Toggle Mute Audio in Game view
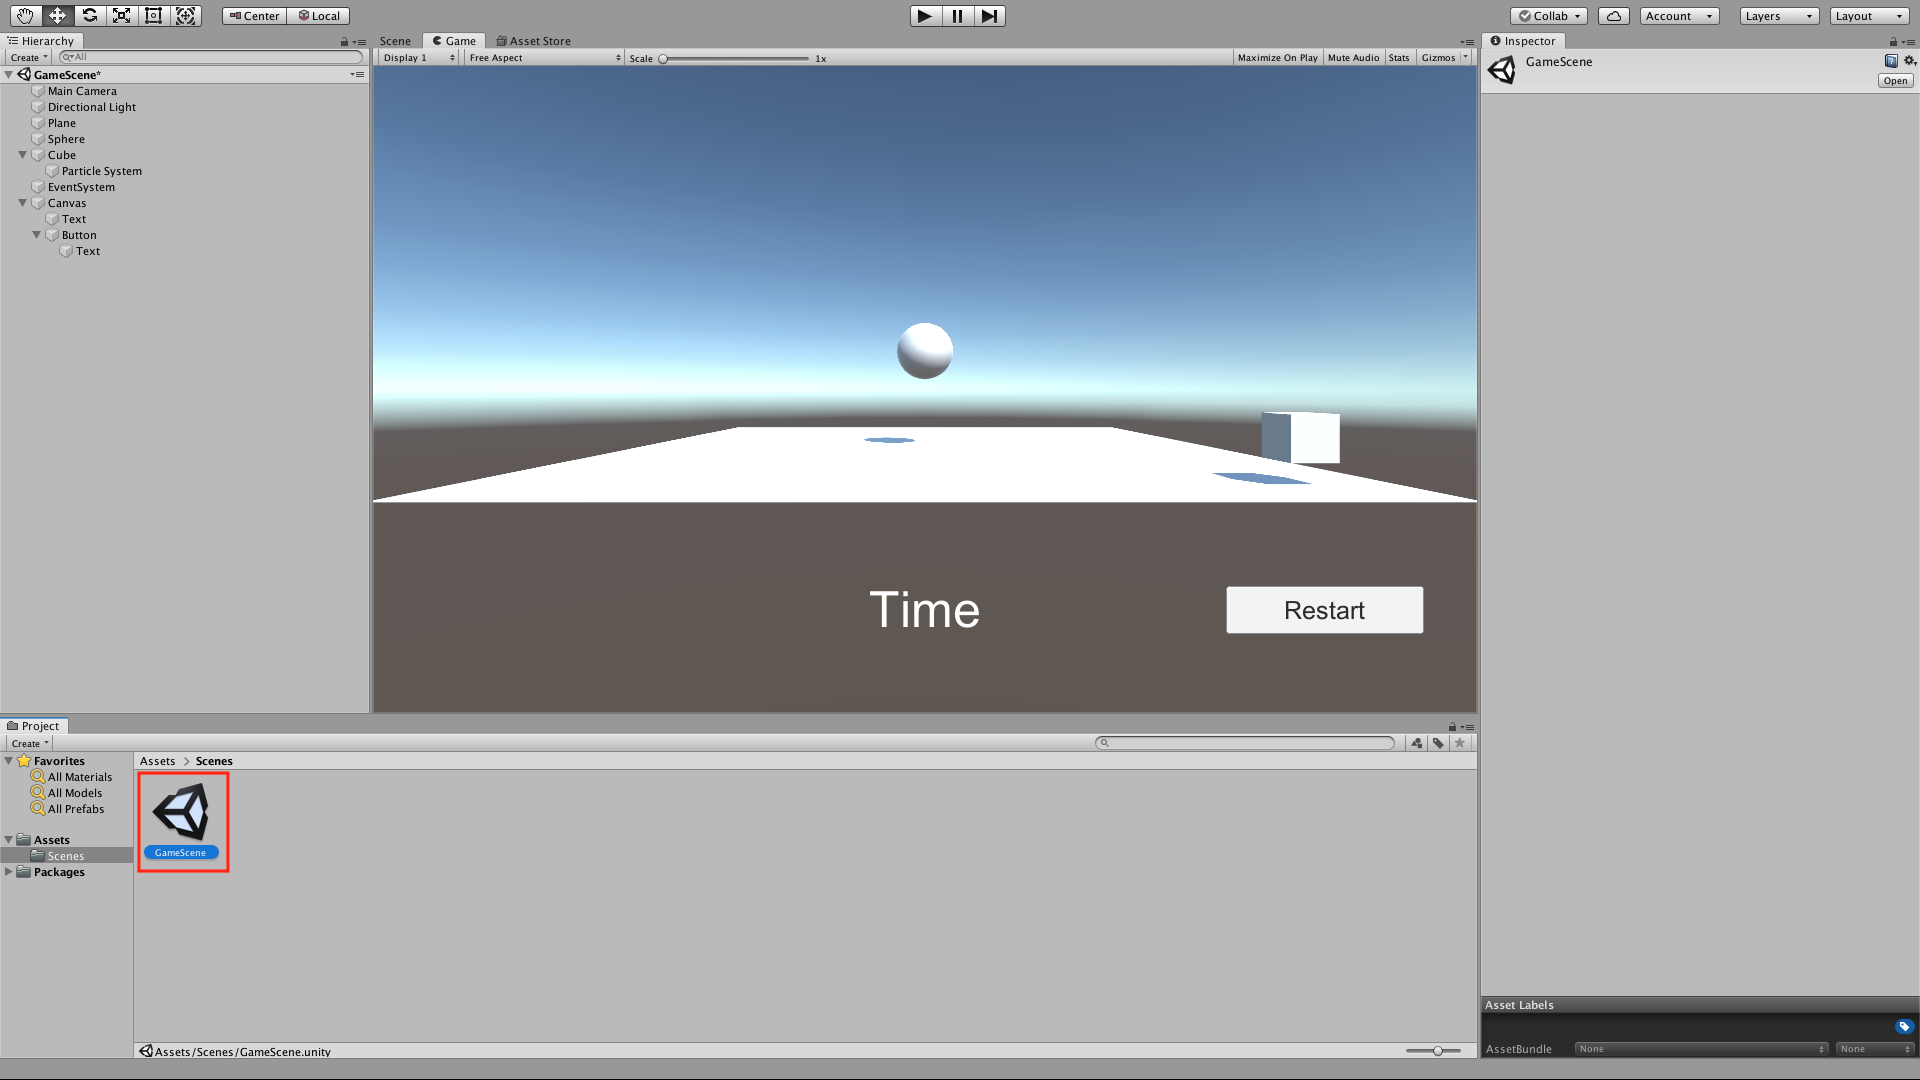Image resolution: width=1920 pixels, height=1080 pixels. tap(1353, 58)
